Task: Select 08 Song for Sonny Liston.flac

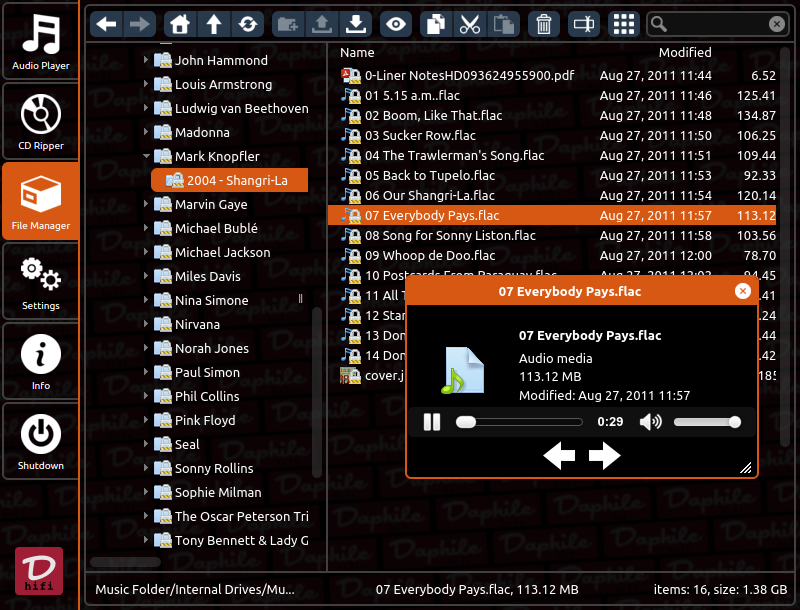Action: [552, 235]
